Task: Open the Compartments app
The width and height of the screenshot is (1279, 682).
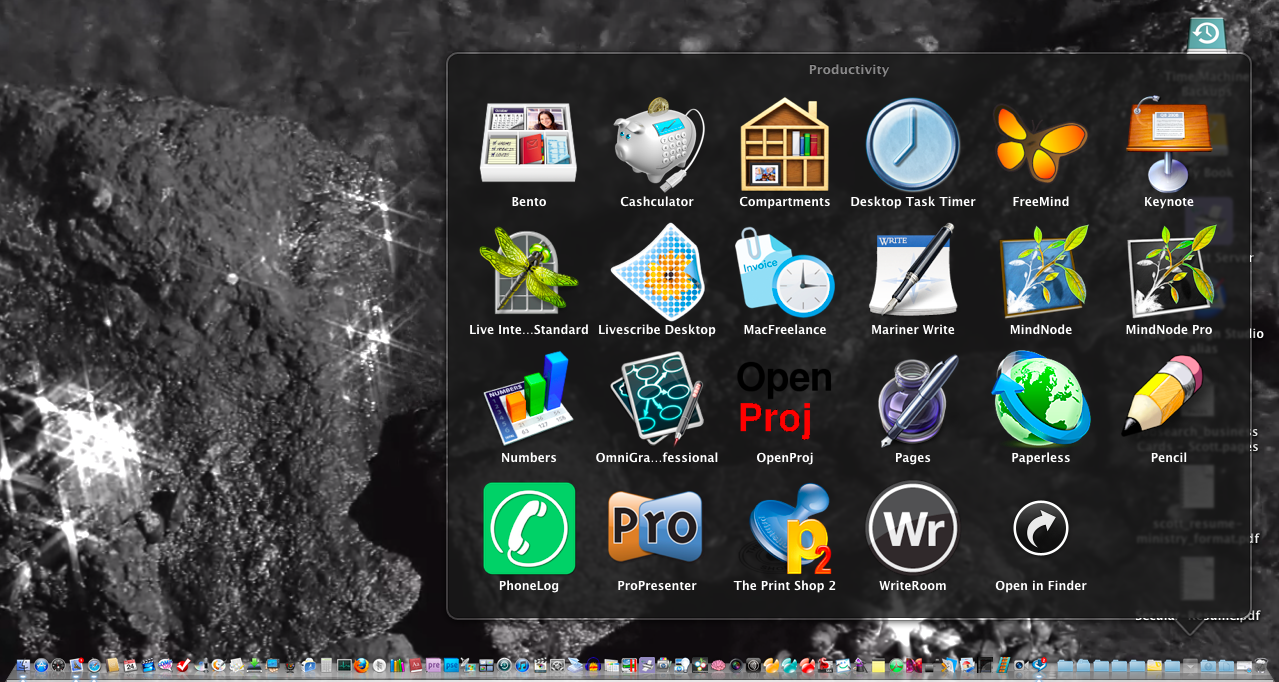Action: point(785,144)
